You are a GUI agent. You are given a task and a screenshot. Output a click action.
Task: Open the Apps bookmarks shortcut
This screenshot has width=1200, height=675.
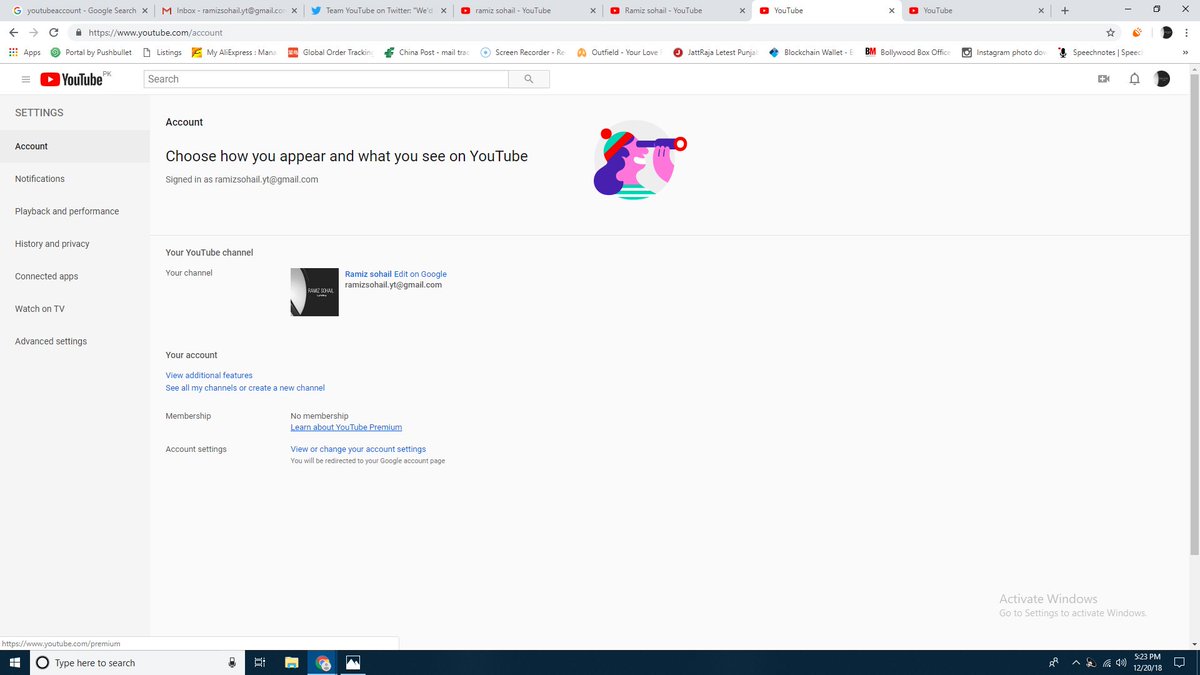pyautogui.click(x=25, y=52)
